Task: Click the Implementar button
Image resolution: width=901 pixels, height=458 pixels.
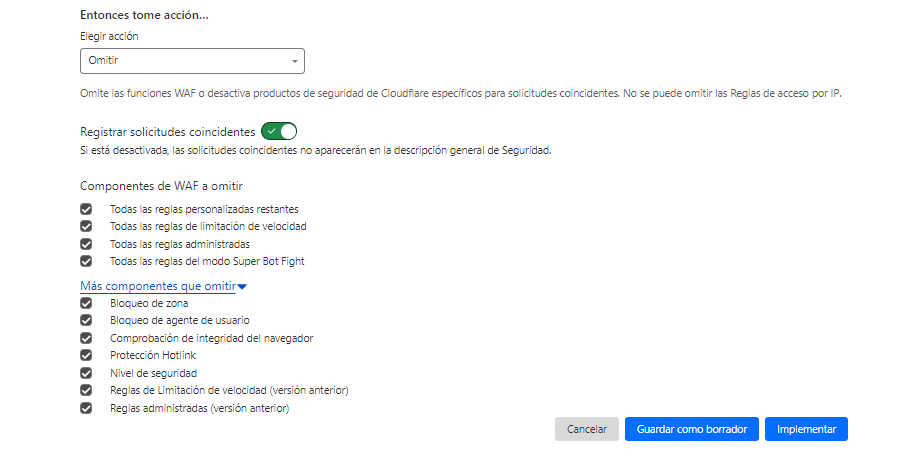Action: coord(806,429)
